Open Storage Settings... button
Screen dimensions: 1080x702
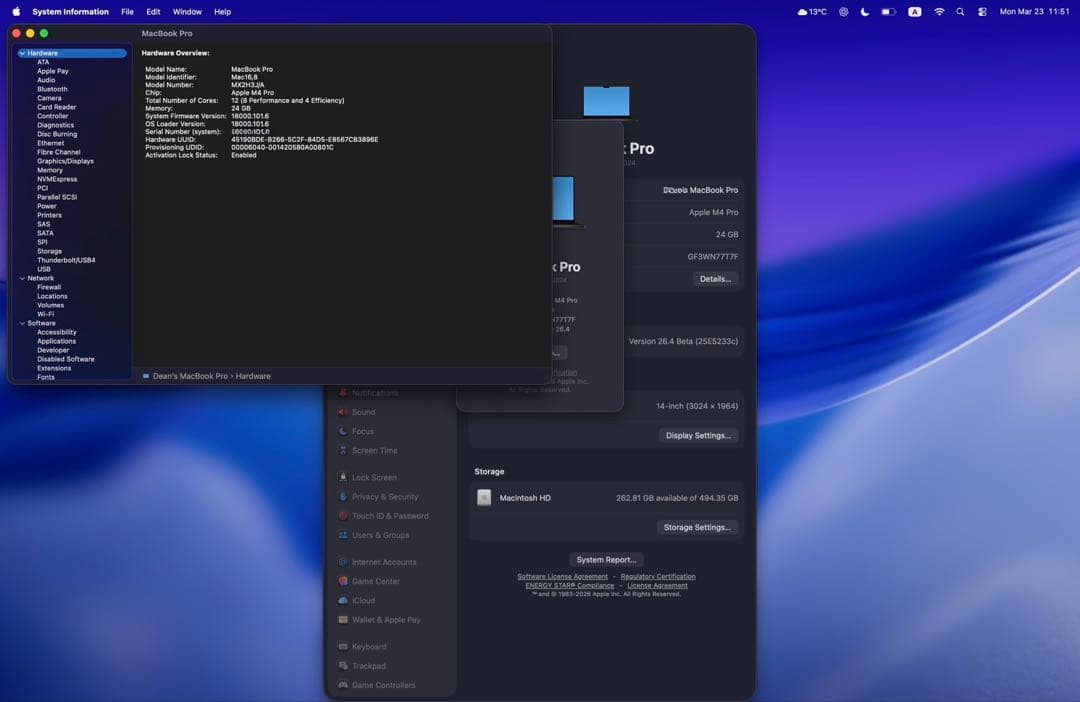(697, 527)
